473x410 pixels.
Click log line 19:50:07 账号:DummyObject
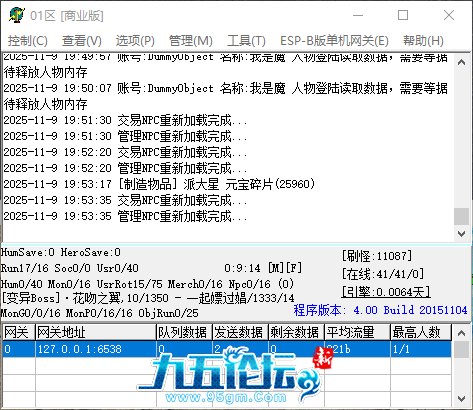click(226, 96)
